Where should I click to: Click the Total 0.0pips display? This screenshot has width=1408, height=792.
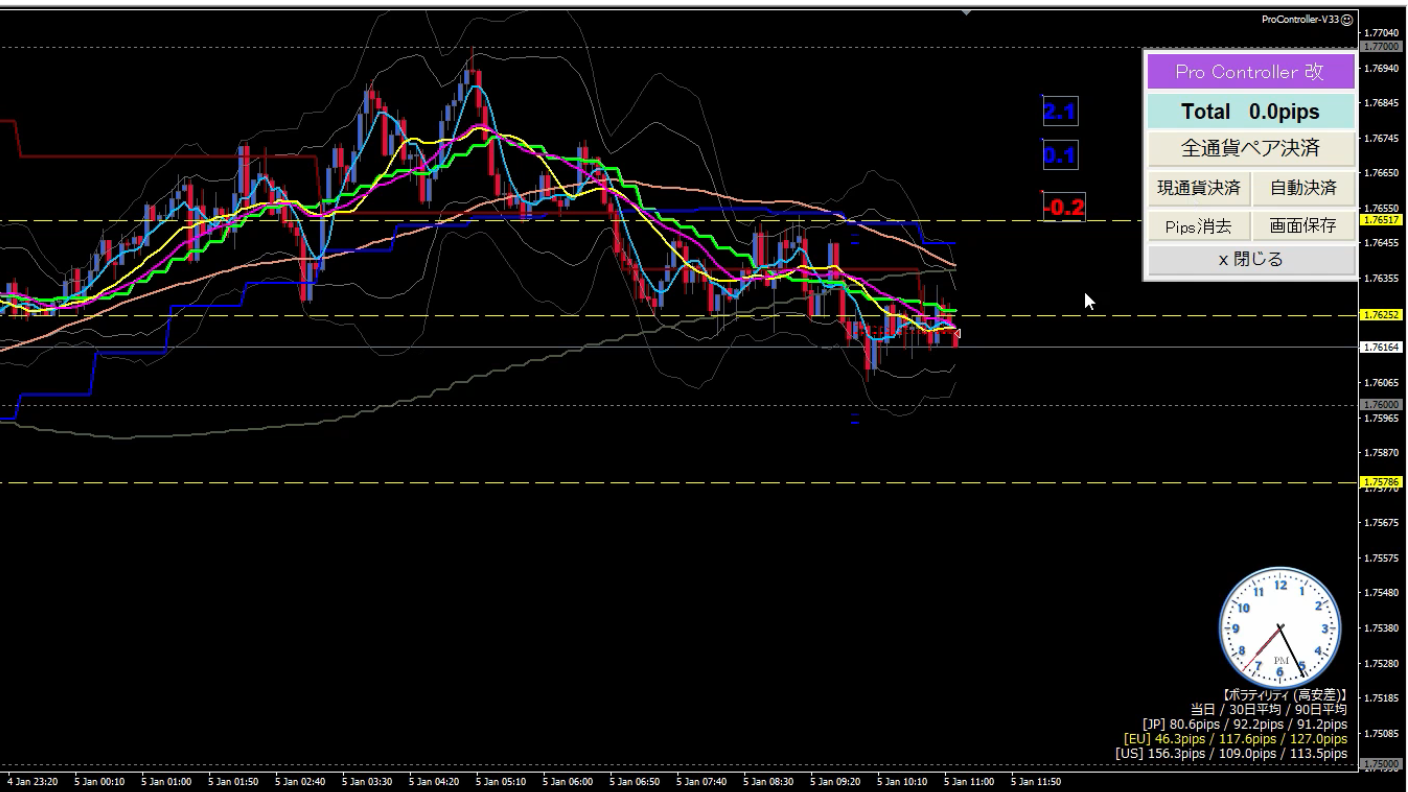pyautogui.click(x=1250, y=111)
